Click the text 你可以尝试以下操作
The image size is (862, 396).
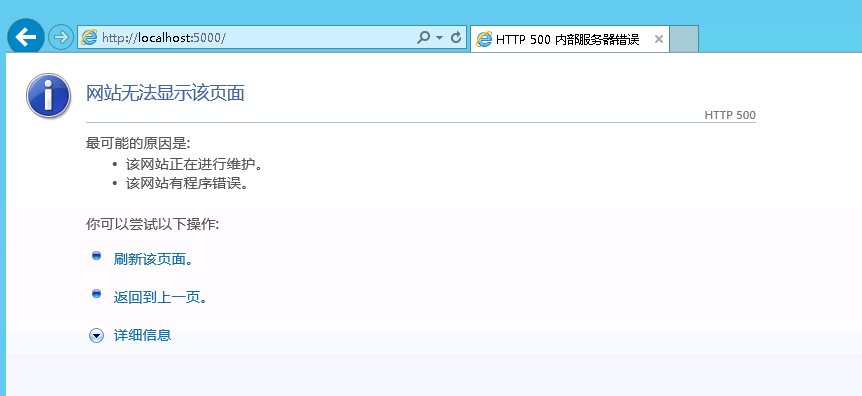(152, 224)
